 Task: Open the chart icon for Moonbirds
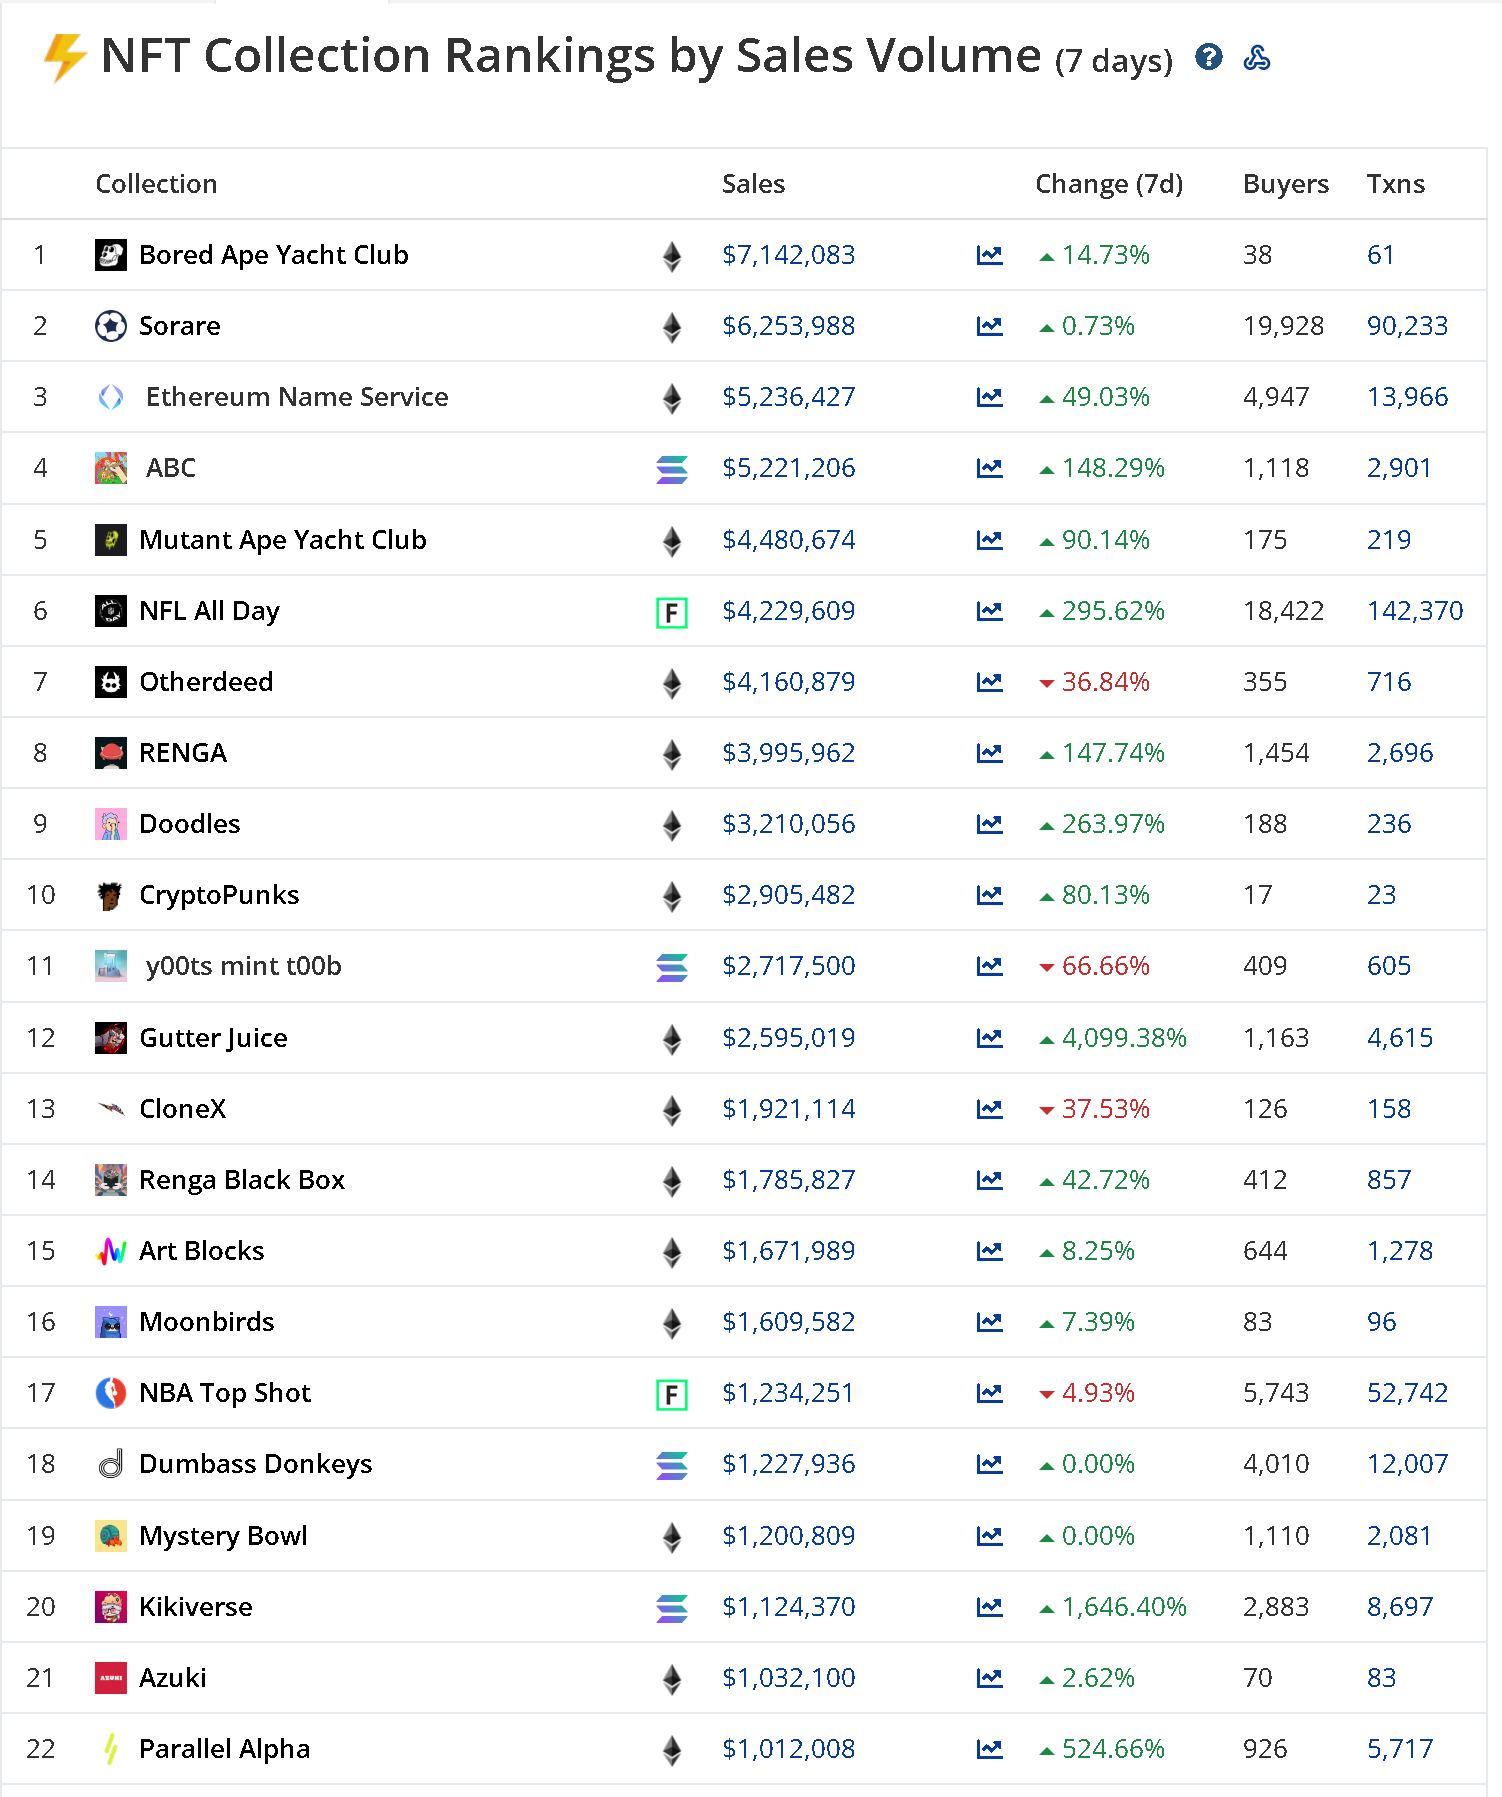[989, 1322]
